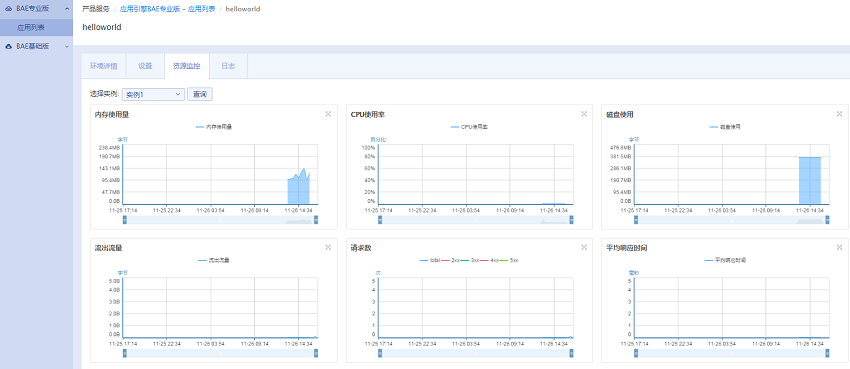The height and width of the screenshot is (369, 850).
Task: Hide the 4xx series in 请求数 legend
Action: click(490, 260)
